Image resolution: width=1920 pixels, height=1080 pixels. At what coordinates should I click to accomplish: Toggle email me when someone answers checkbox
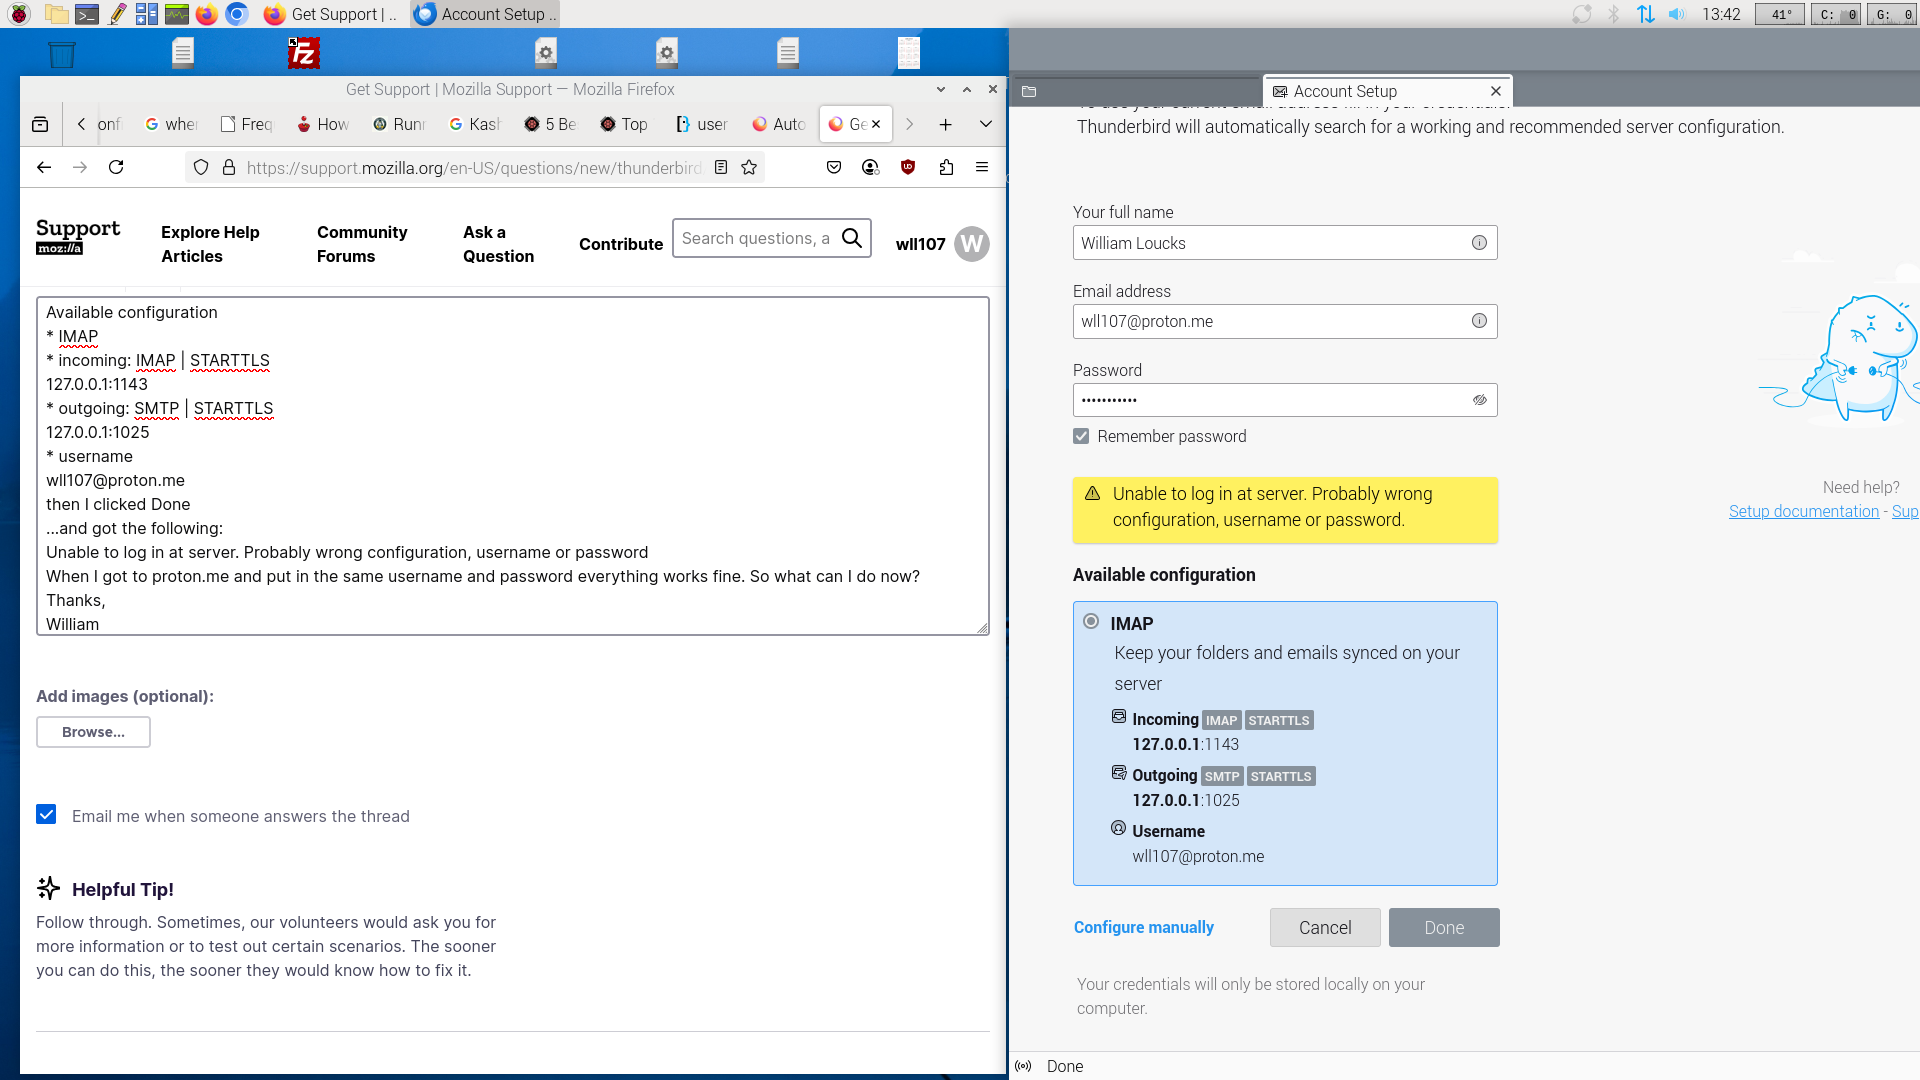(x=46, y=814)
